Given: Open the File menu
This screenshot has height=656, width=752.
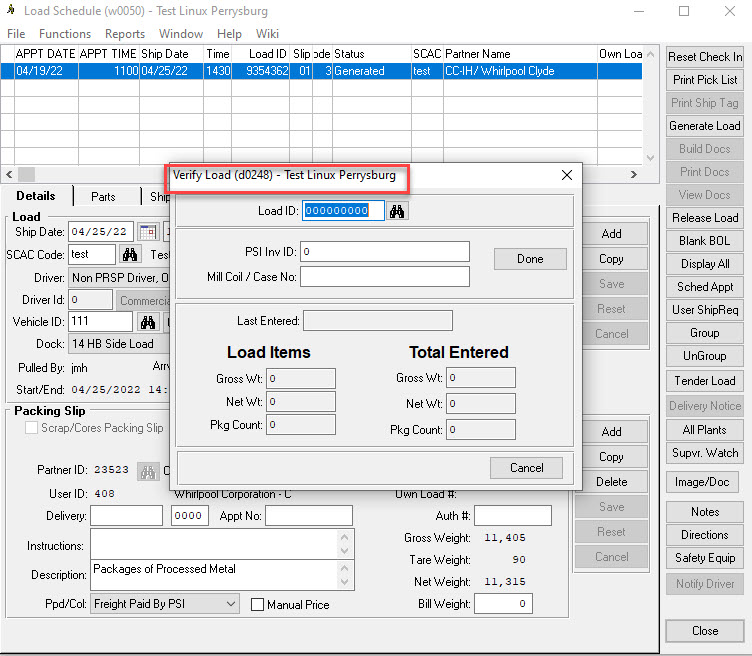Looking at the screenshot, I should coord(16,34).
